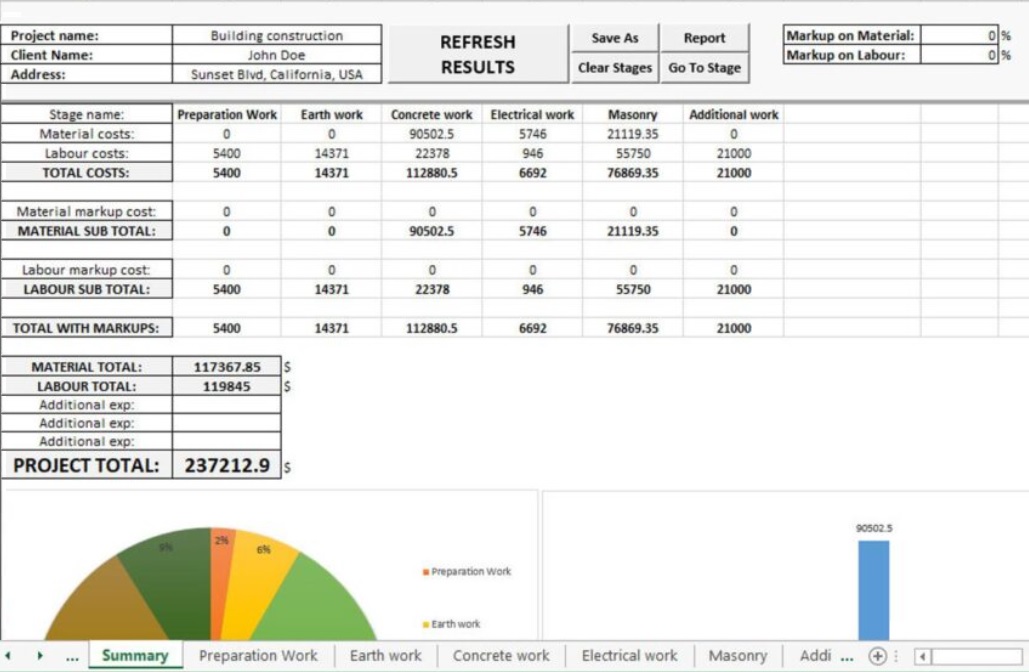
Task: Select the TOTAL COSTS value 6692
Action: pos(532,173)
